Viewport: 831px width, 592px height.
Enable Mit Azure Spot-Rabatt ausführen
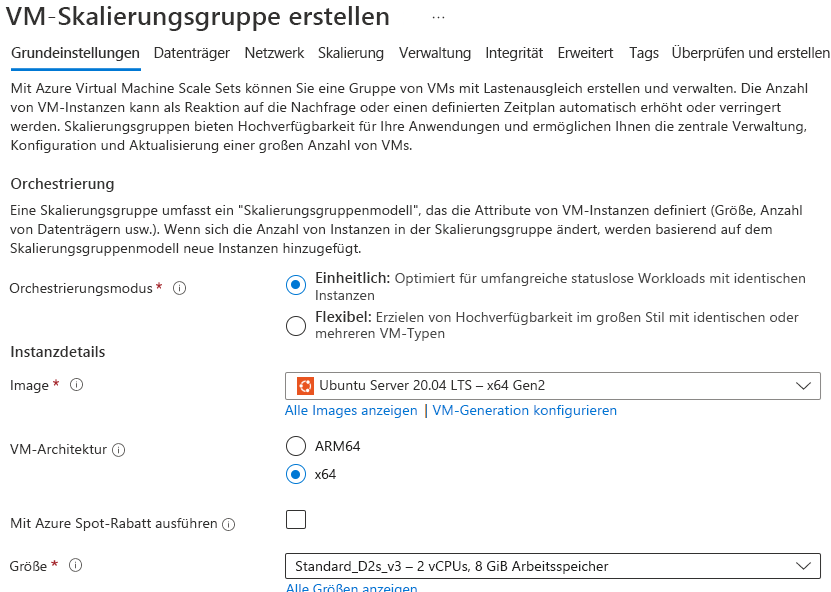click(296, 521)
